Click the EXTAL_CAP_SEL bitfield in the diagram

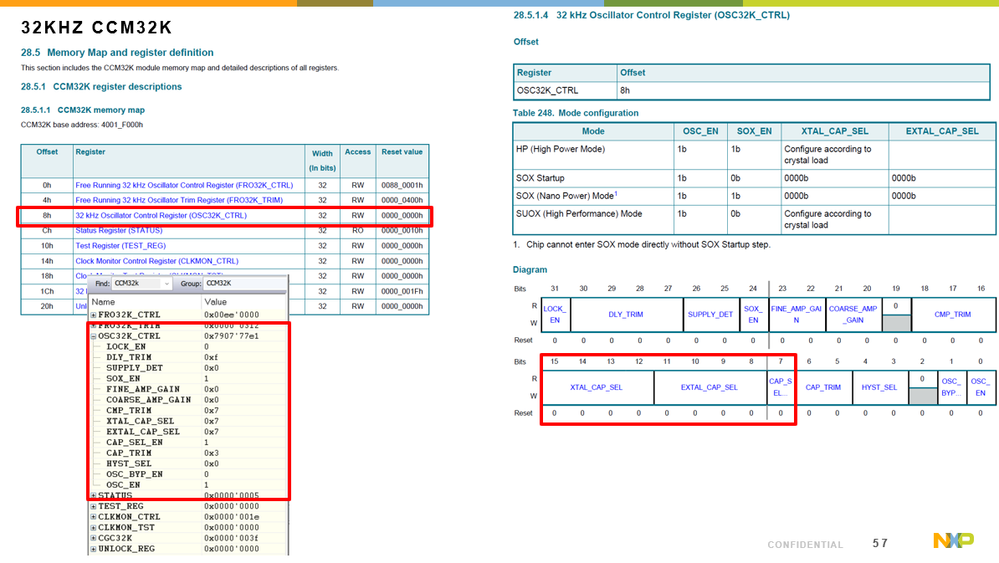710,387
